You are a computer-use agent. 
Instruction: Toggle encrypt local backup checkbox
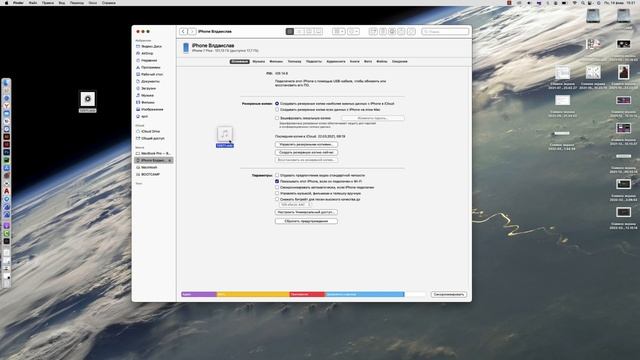[x=277, y=118]
